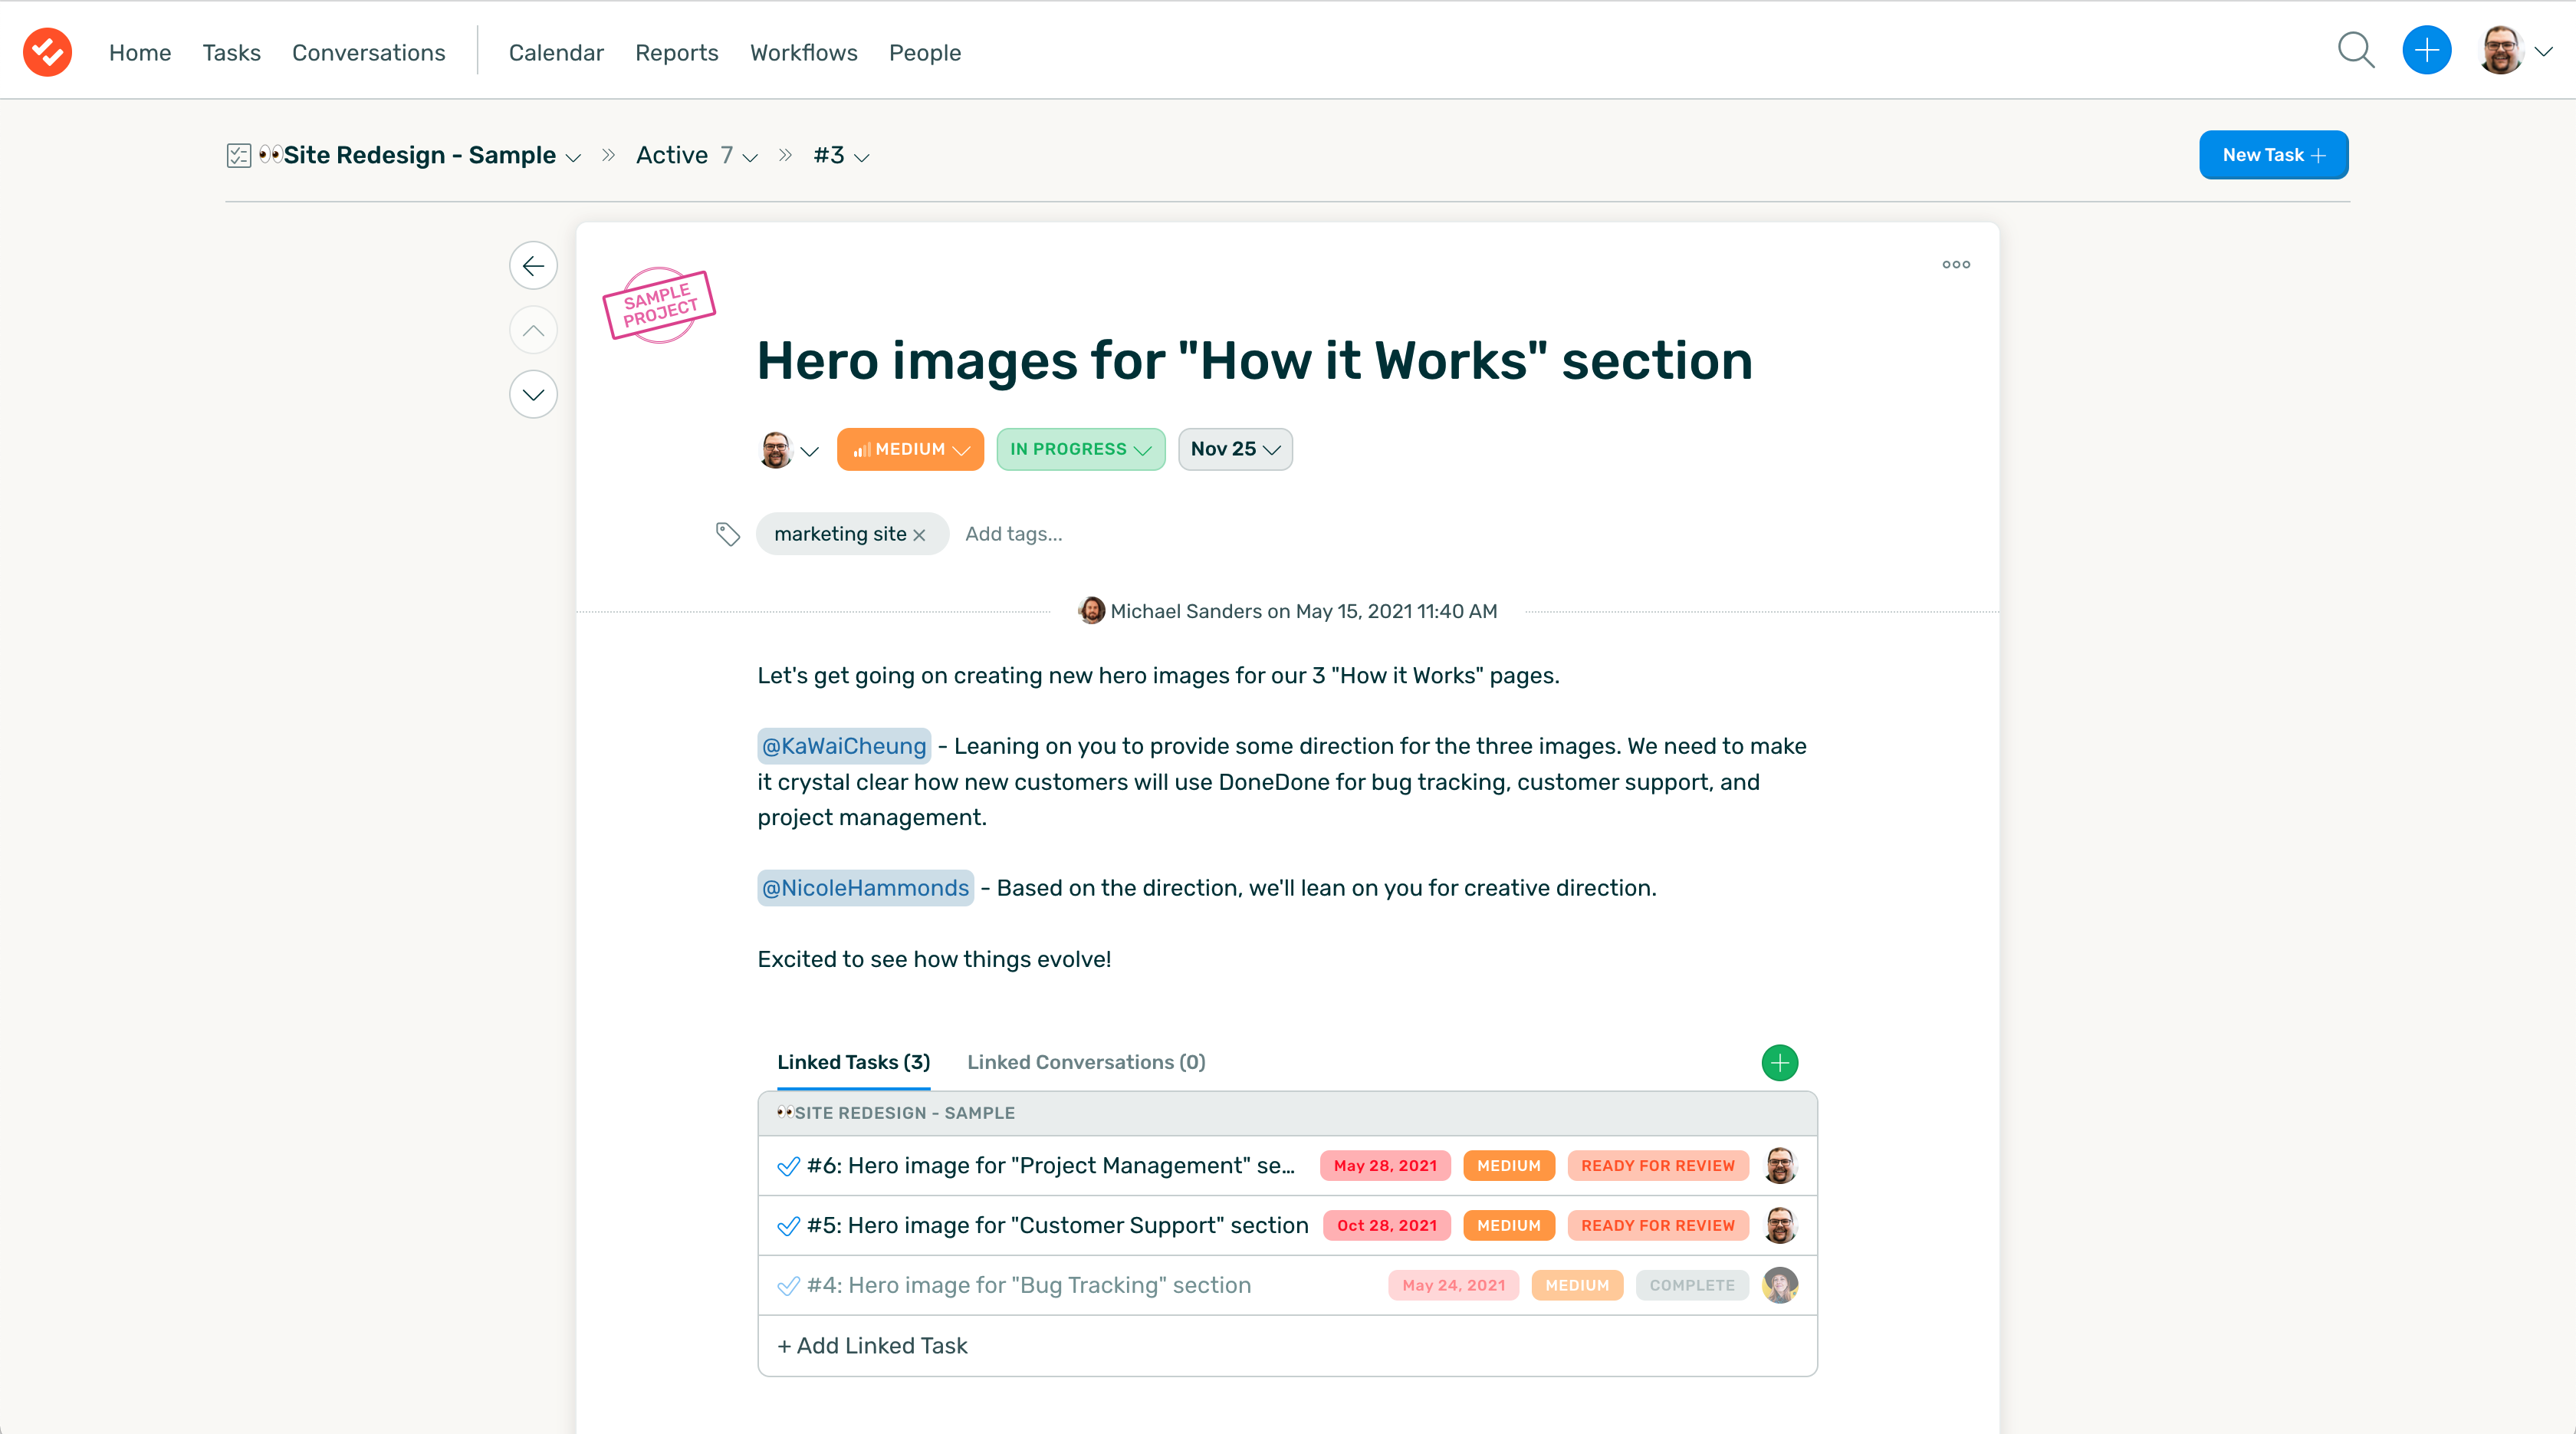Open the Nov 25 due date dropdown

pos(1235,449)
